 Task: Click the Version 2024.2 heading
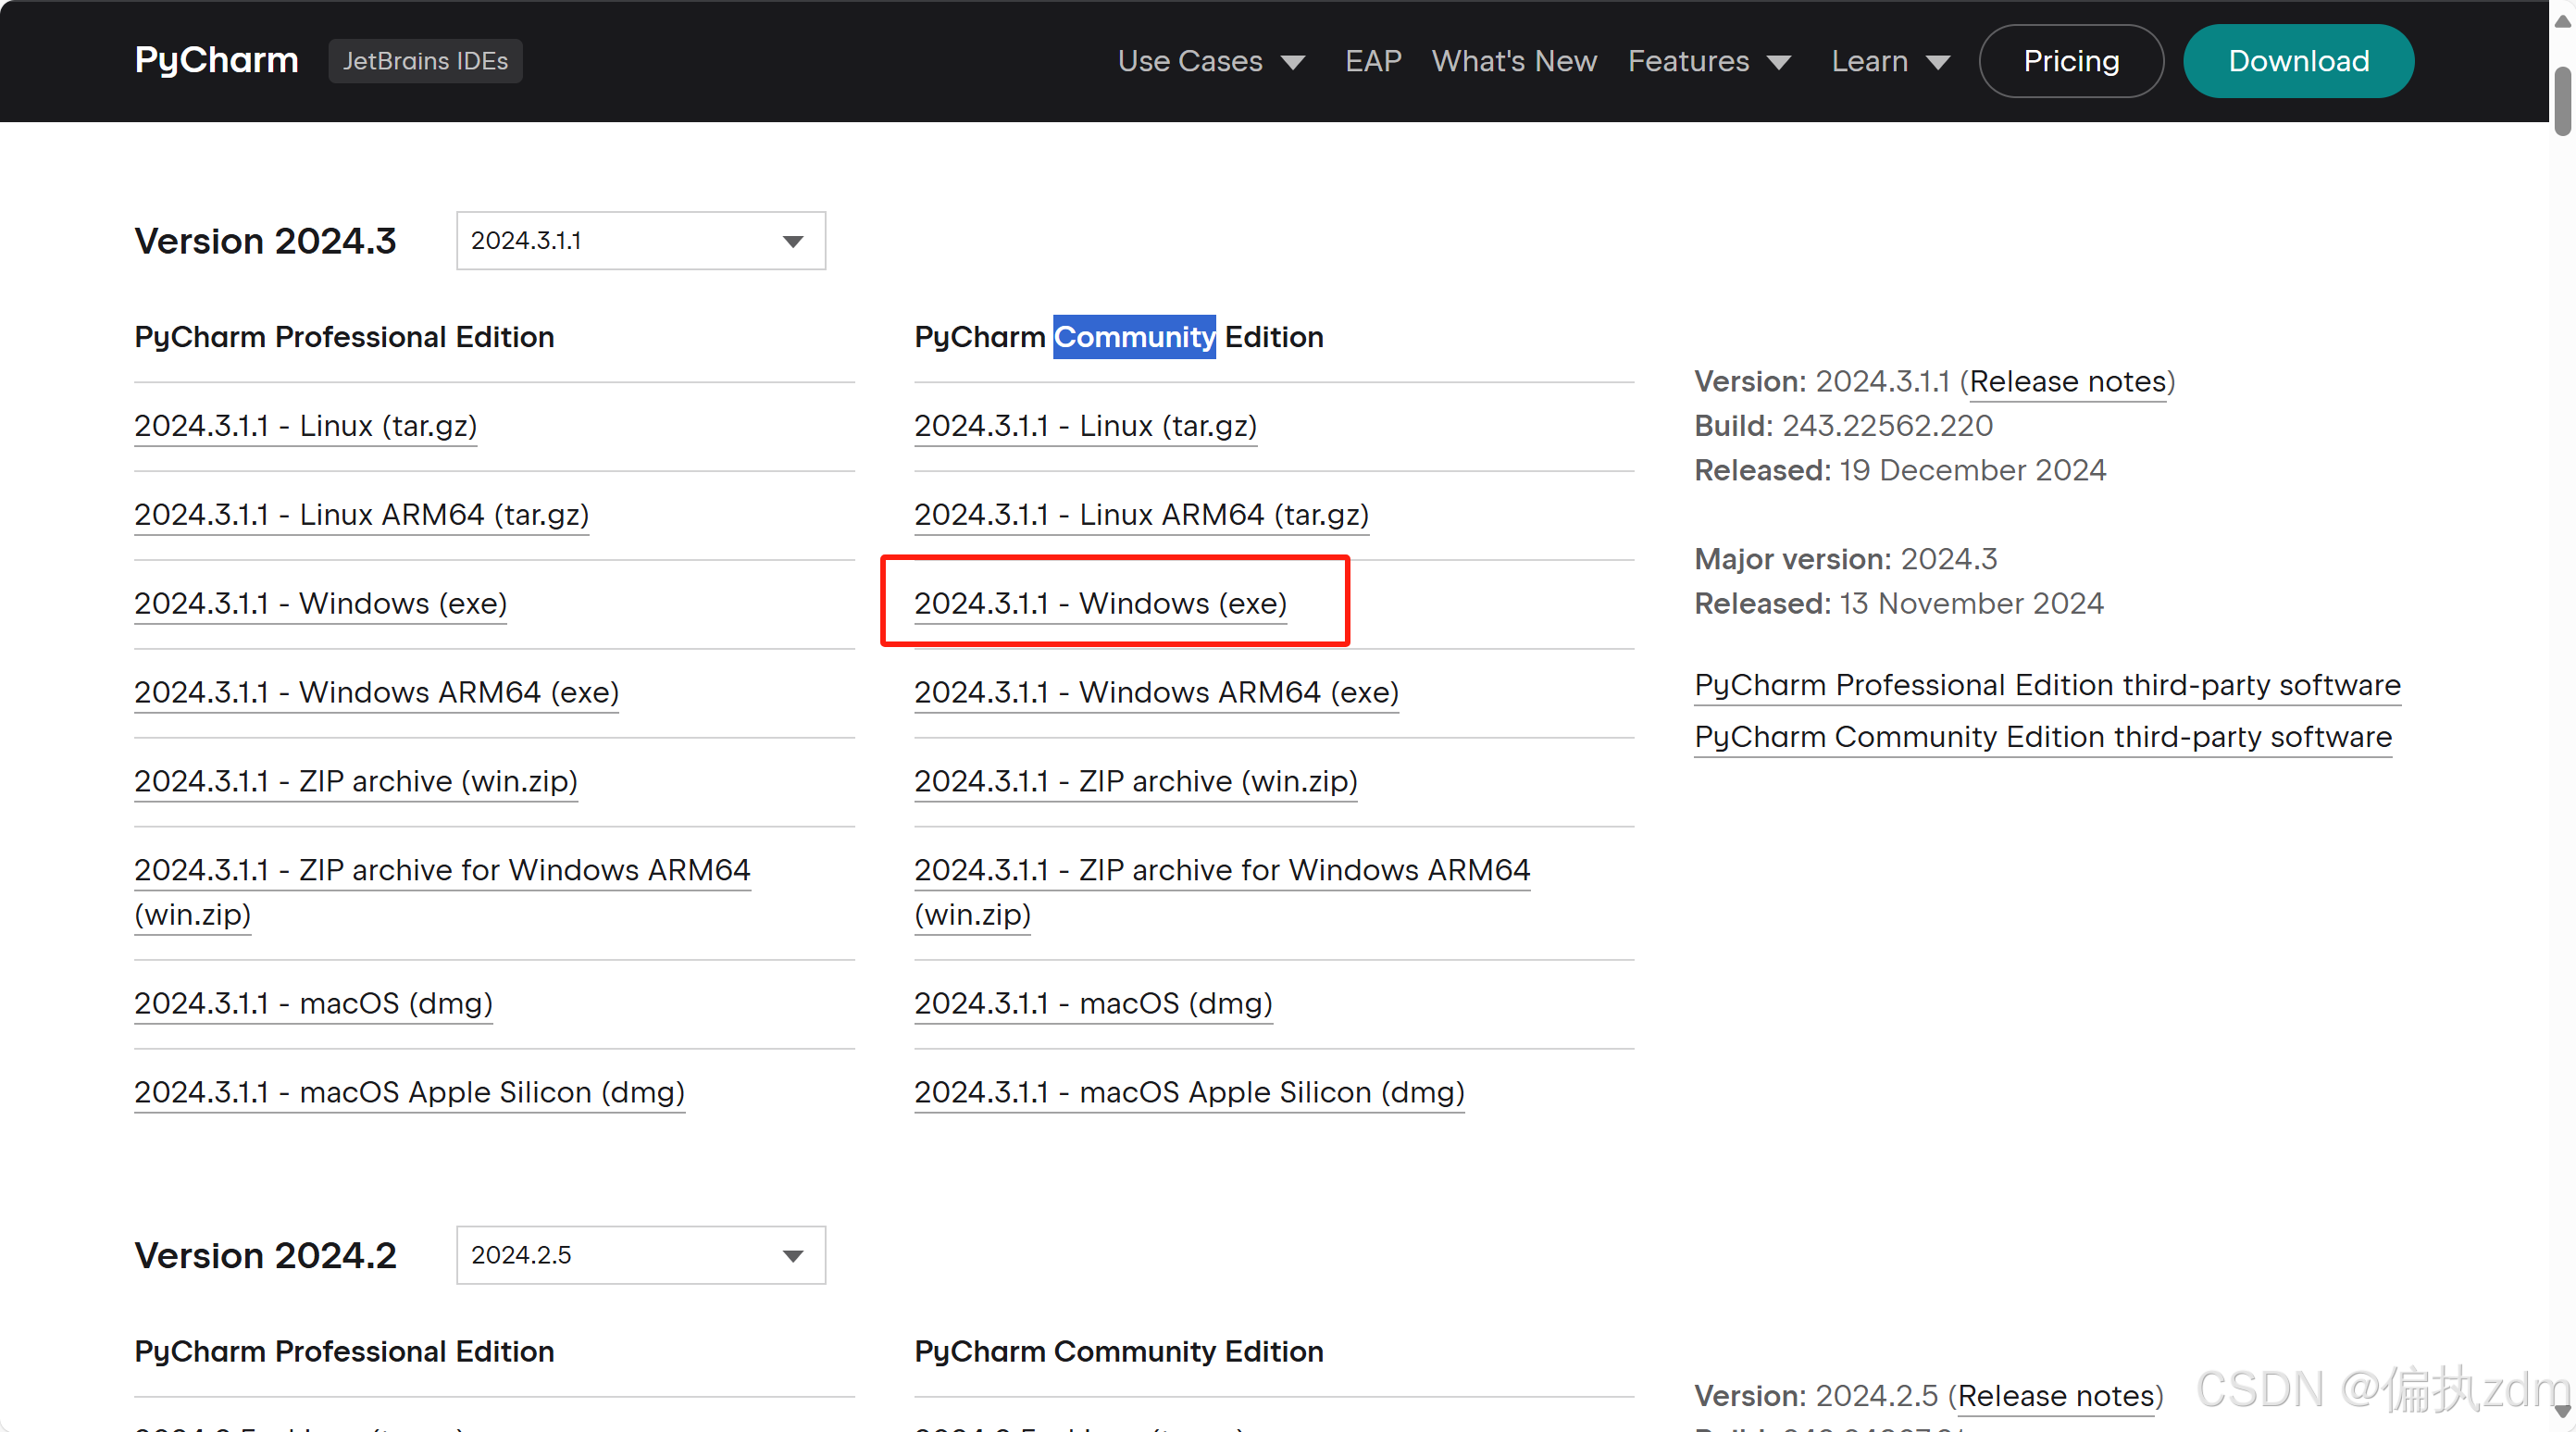click(265, 1256)
